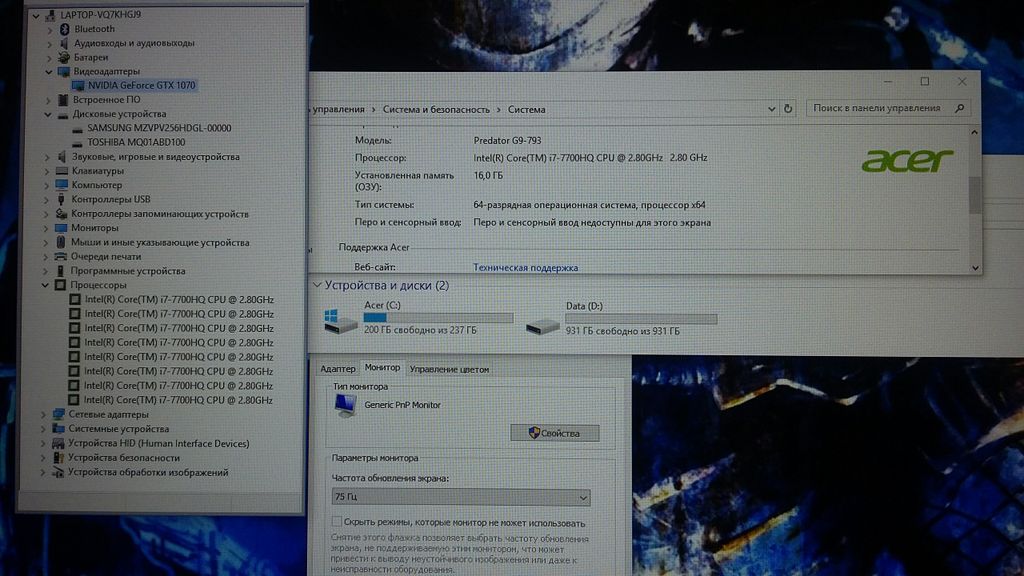Click the System window vertical scrollbar thumb

pyautogui.click(x=975, y=194)
